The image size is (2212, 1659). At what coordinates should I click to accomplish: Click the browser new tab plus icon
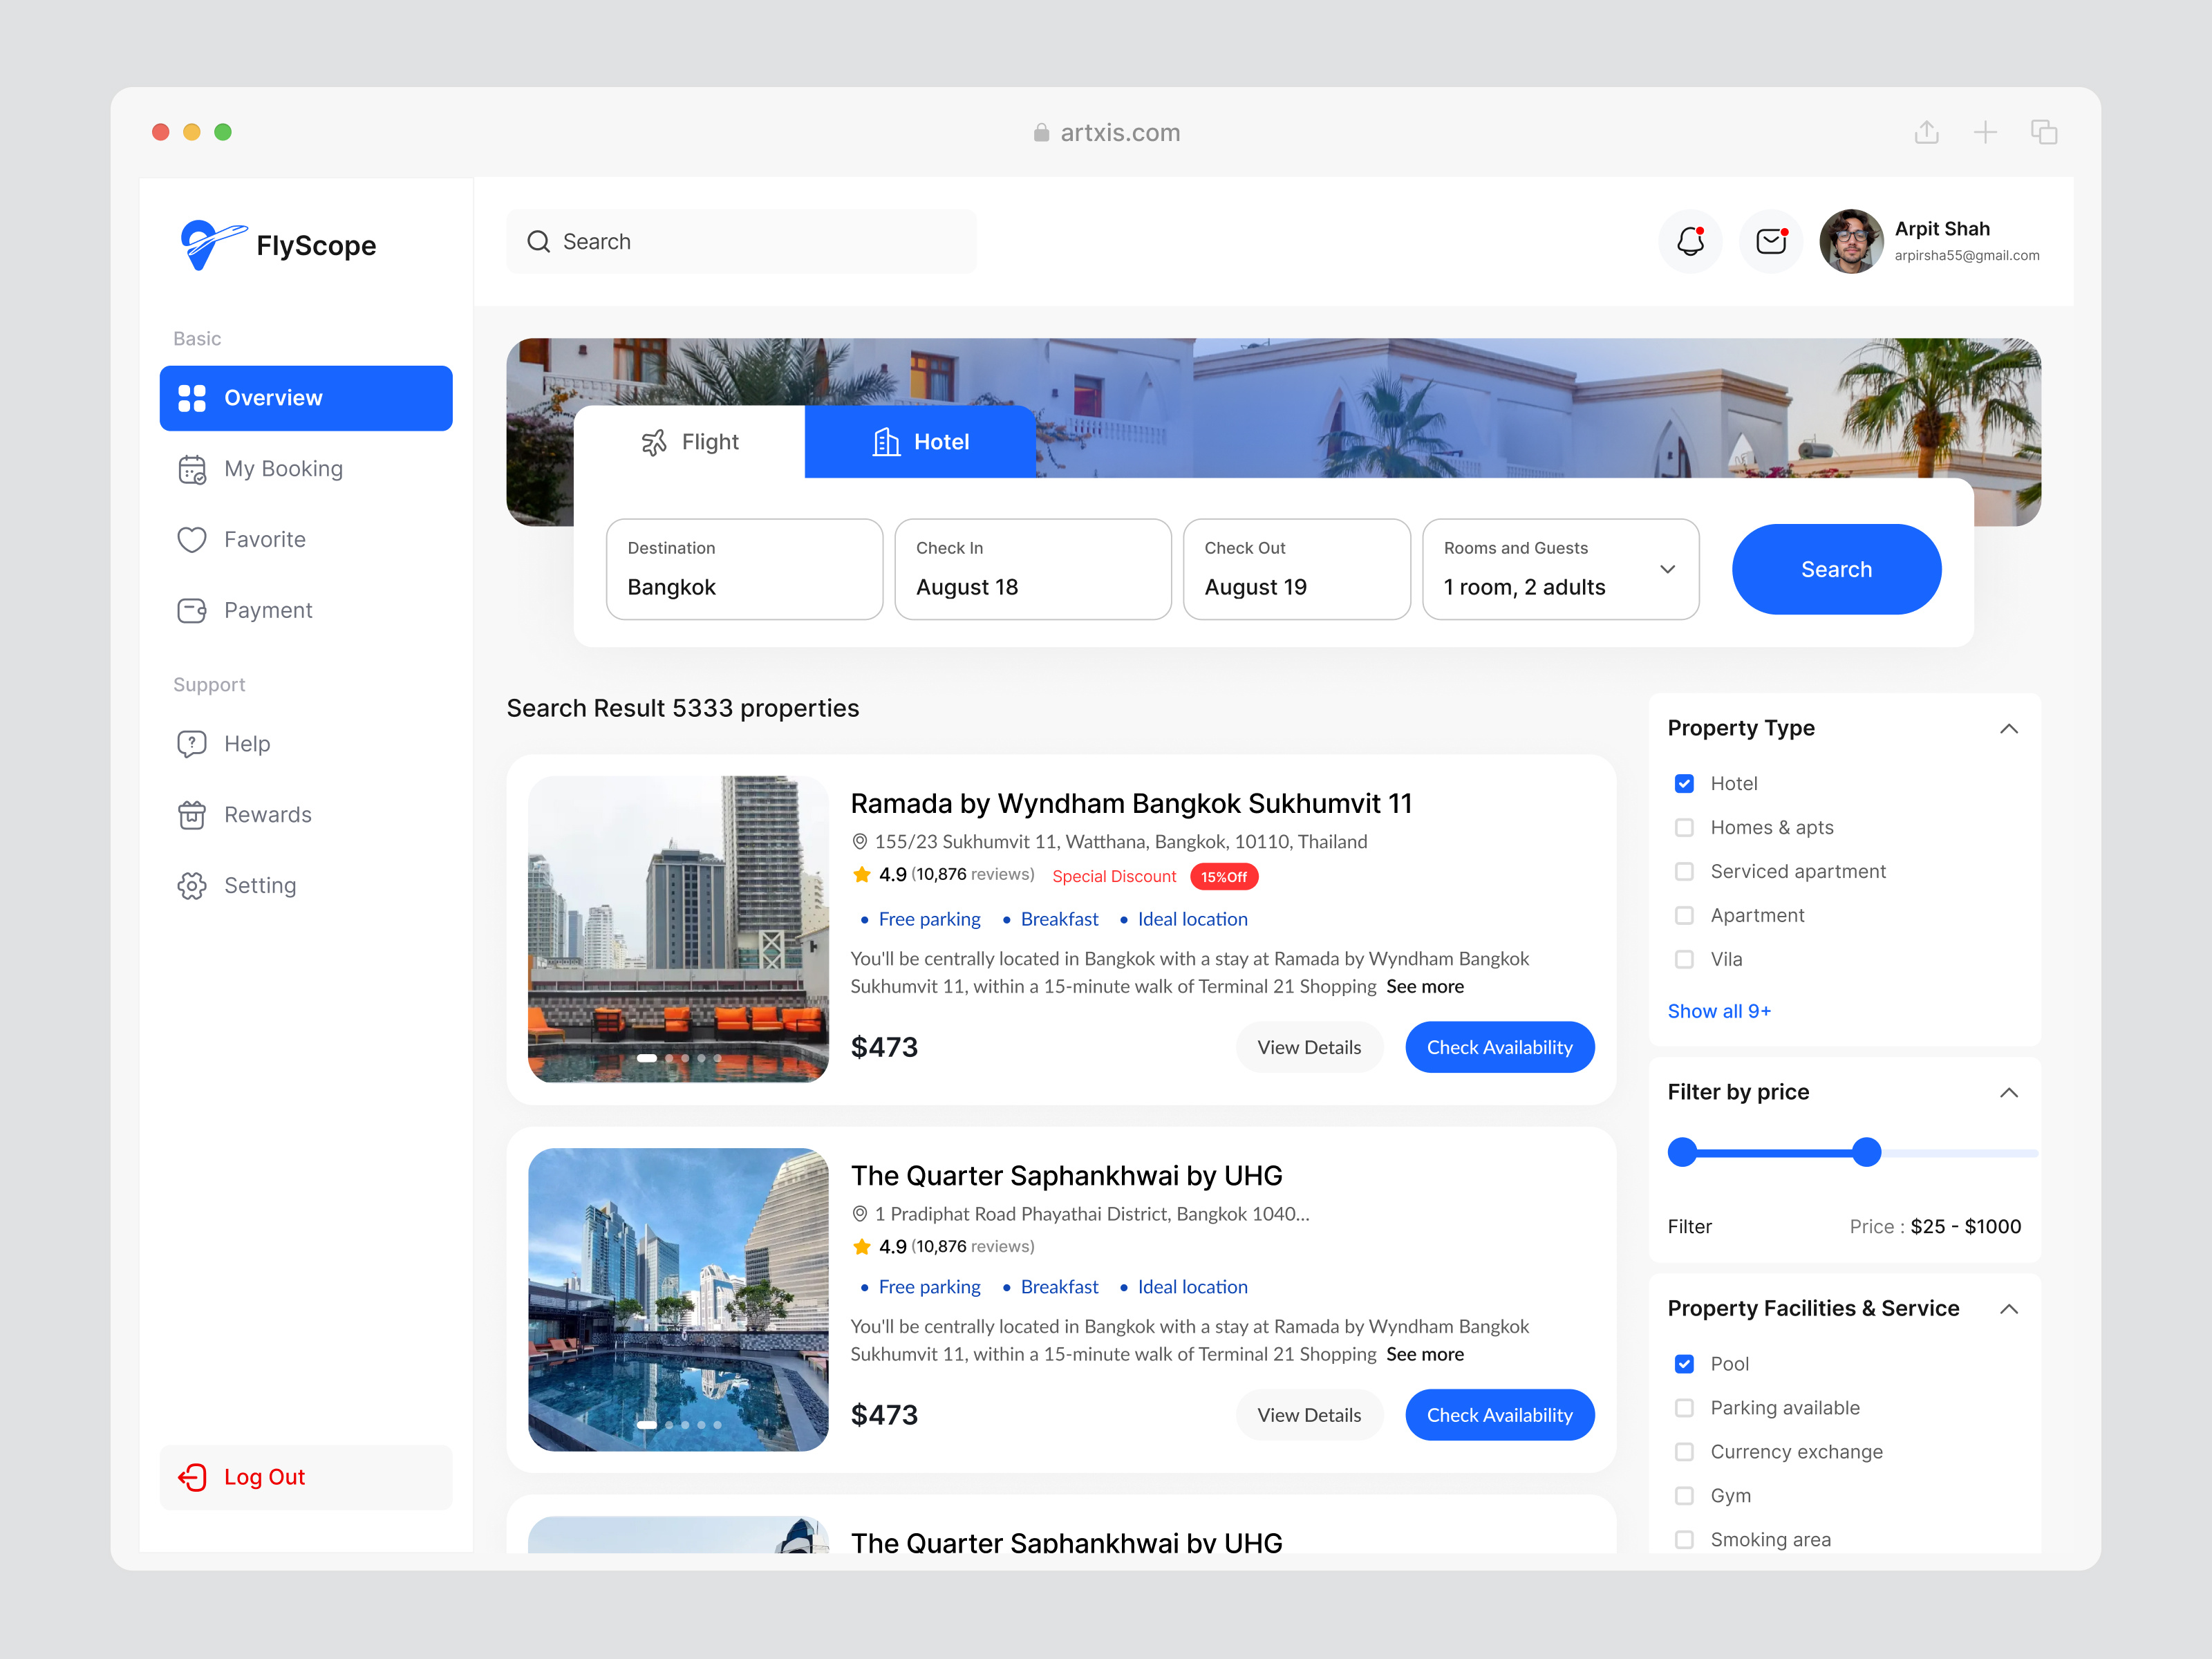[1985, 132]
